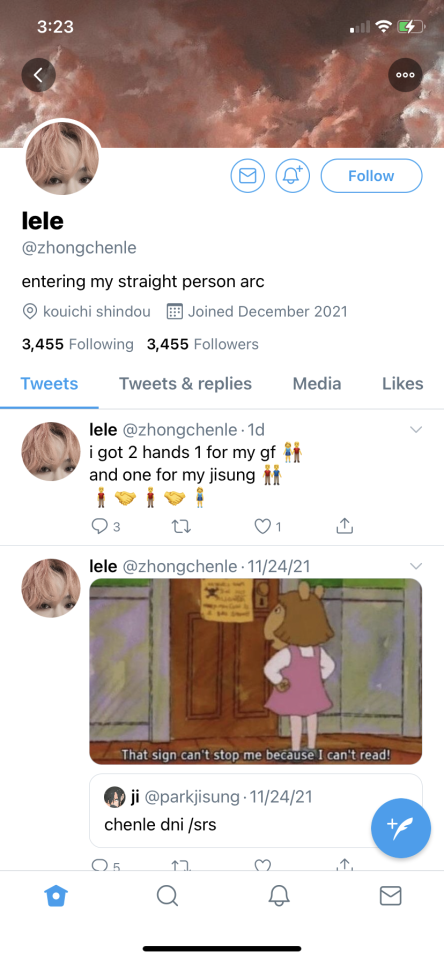View the Likes tab

click(402, 384)
